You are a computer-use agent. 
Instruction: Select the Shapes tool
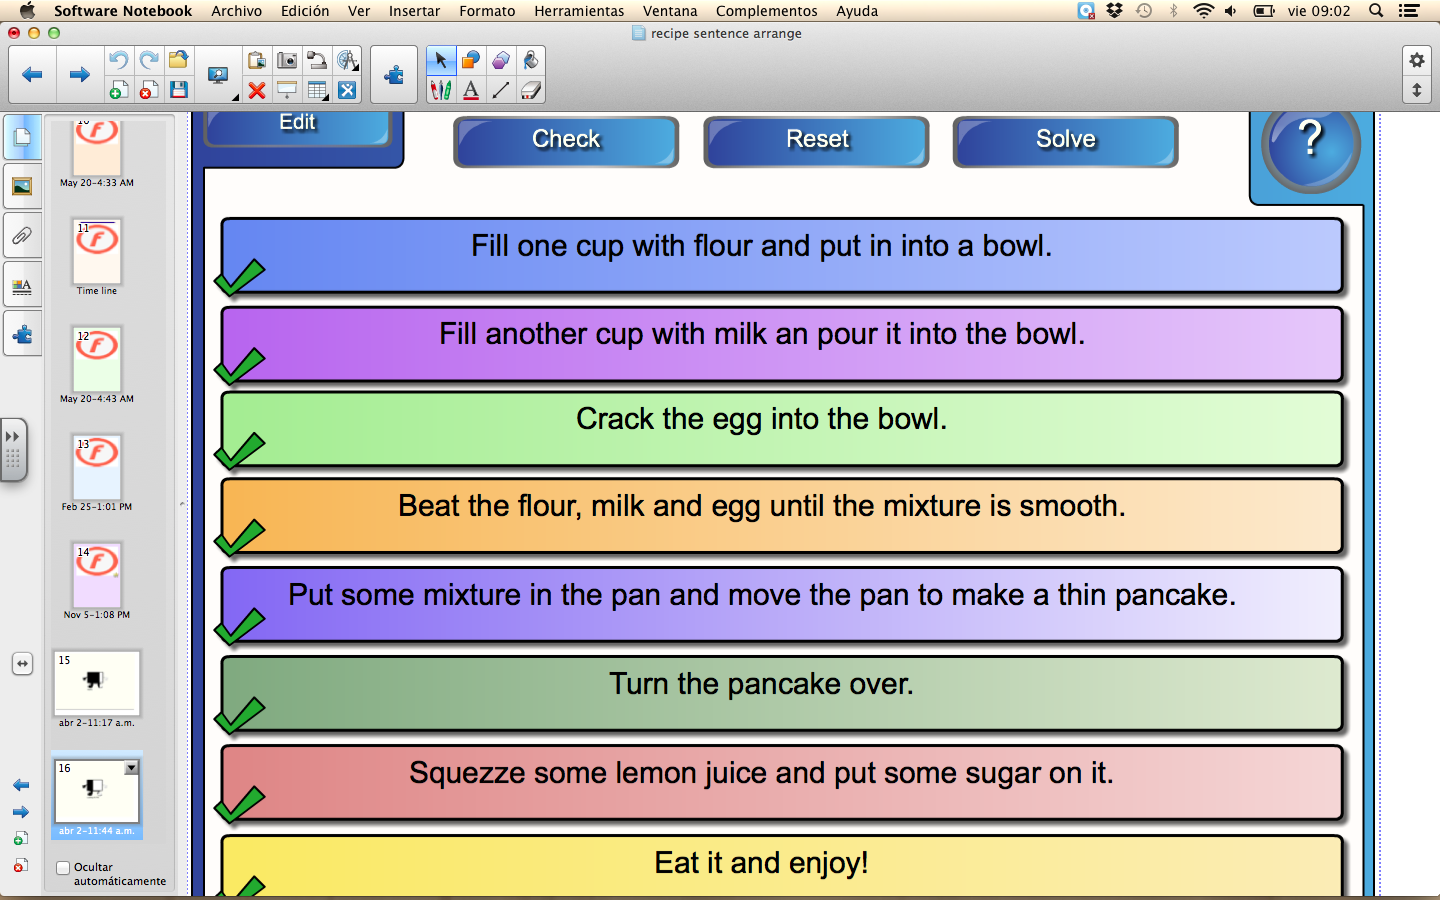click(x=470, y=60)
